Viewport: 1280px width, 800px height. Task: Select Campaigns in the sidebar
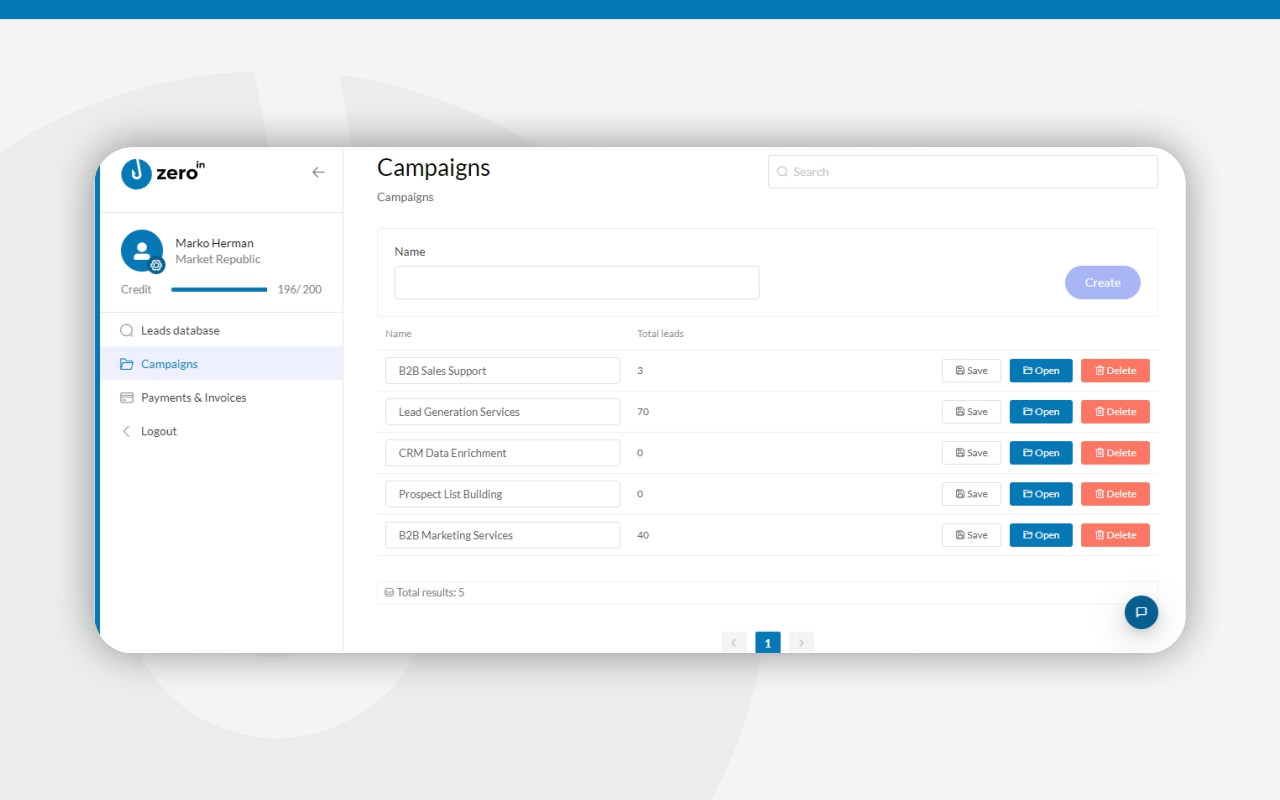point(169,364)
